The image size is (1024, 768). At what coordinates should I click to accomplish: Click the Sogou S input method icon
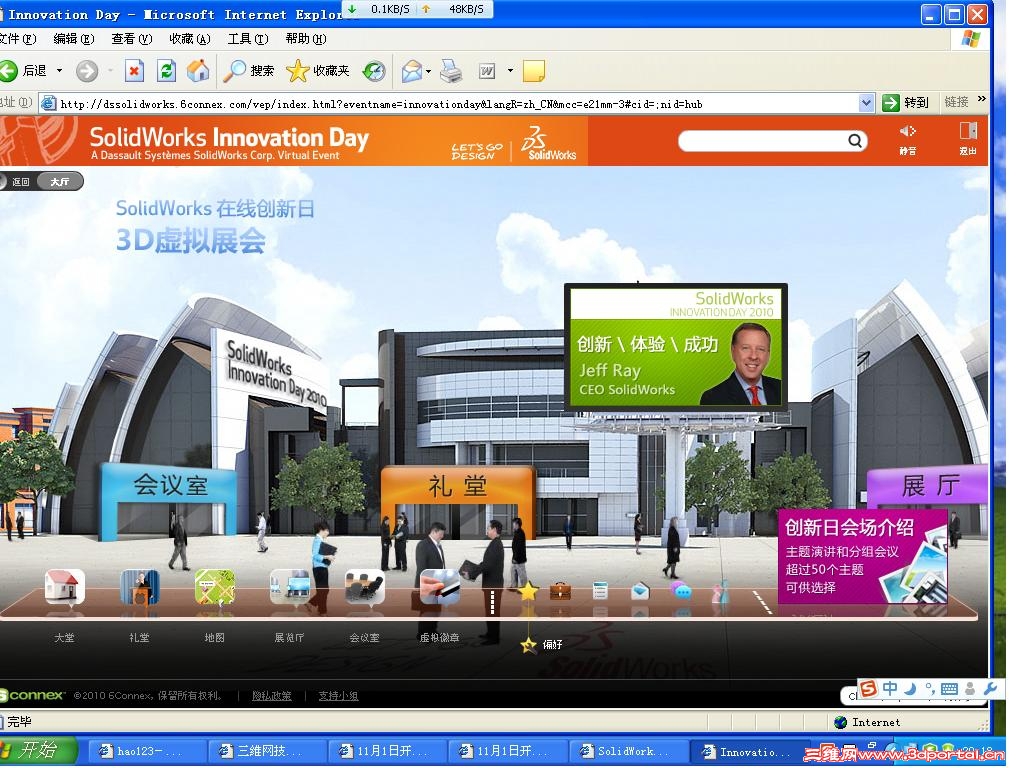pyautogui.click(x=869, y=688)
